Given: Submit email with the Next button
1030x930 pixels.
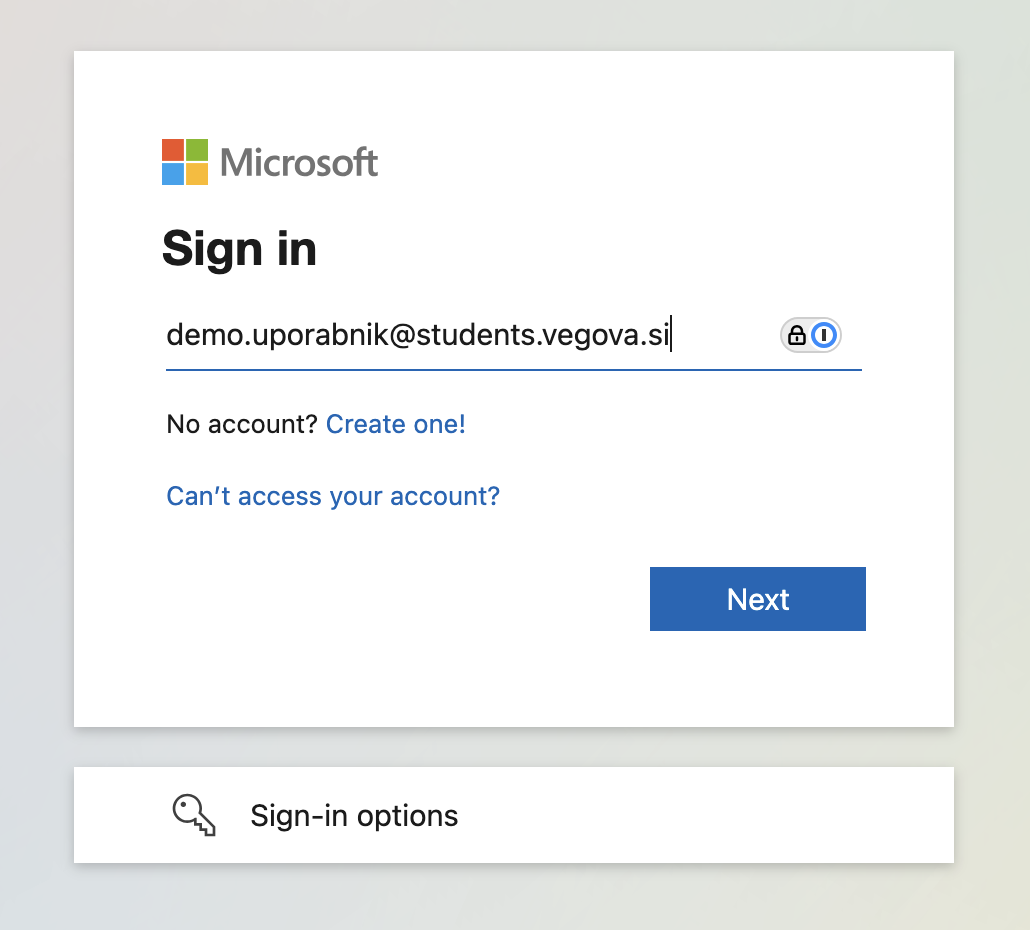Looking at the screenshot, I should (x=757, y=599).
